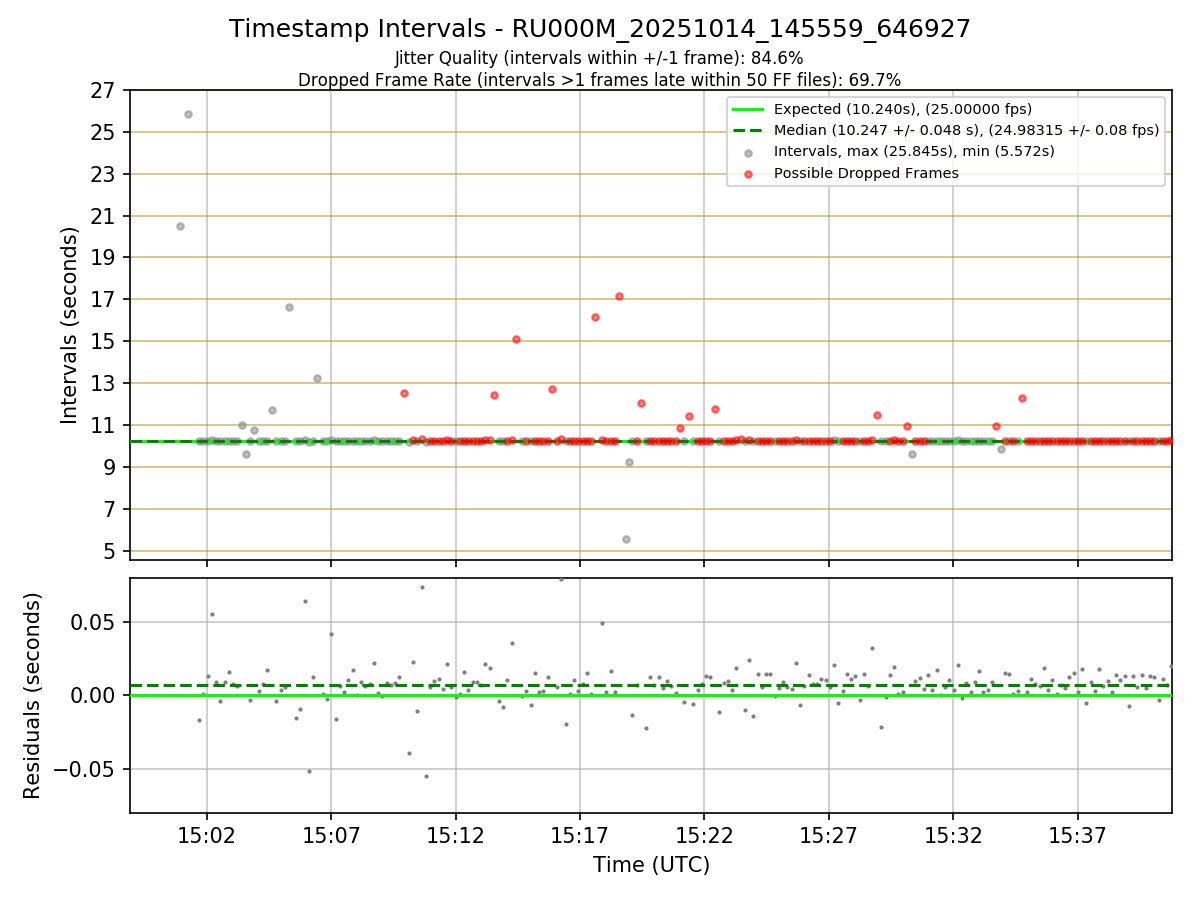1200x900 pixels.
Task: Click the red dot marker in the legend
Action: point(749,173)
